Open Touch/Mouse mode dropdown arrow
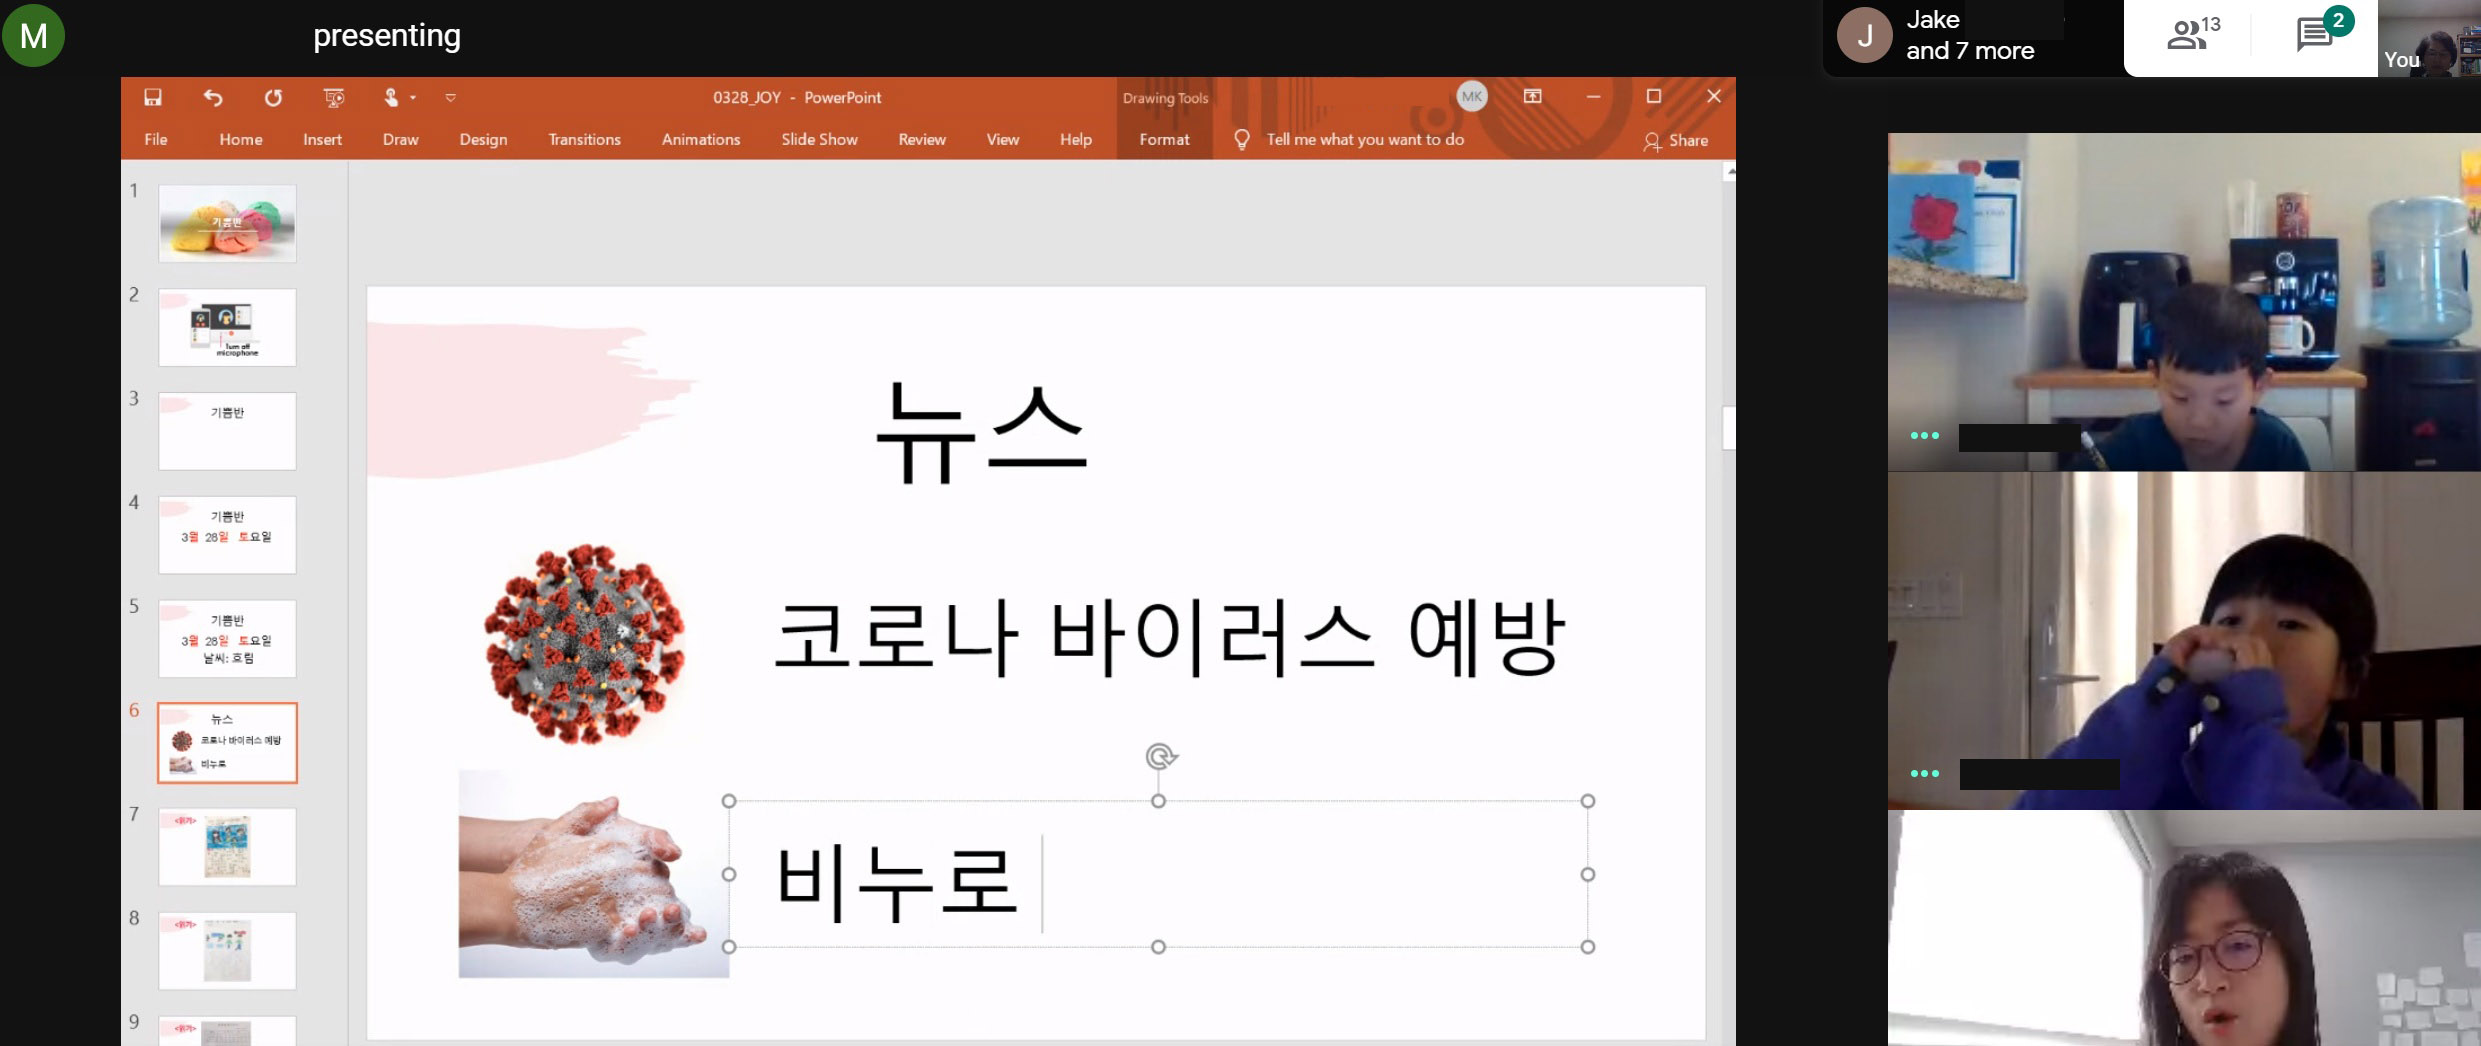The height and width of the screenshot is (1046, 2481). pos(413,97)
